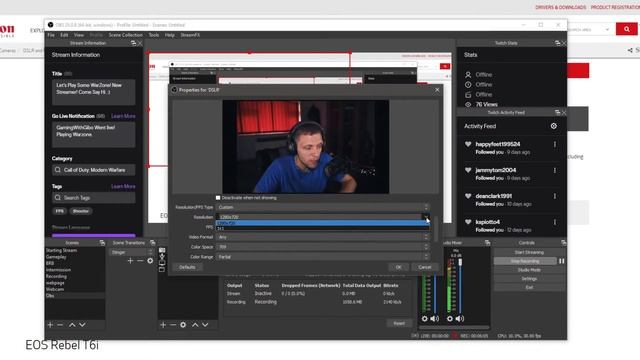Click Learn More next to Go Live Notification
Image resolution: width=640 pixels, height=360 pixels.
pyautogui.click(x=123, y=116)
